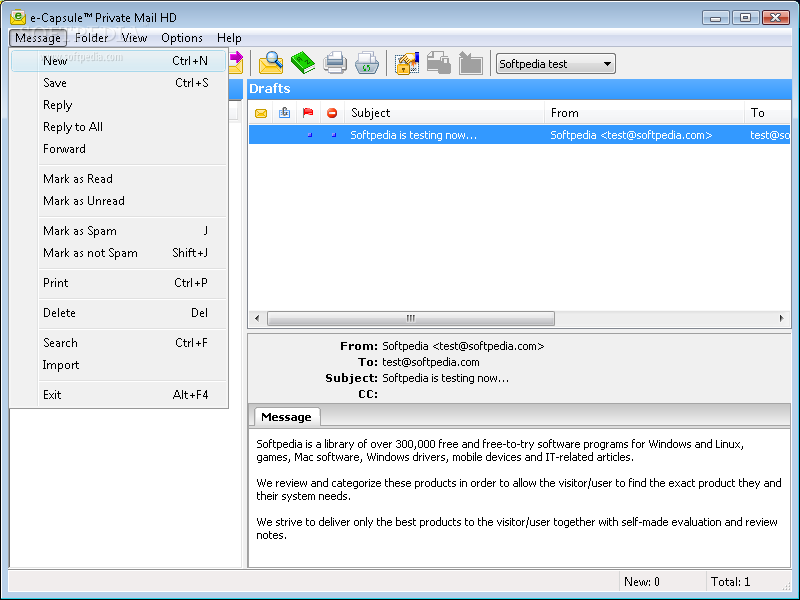Minimize the e-Capsule window
The height and width of the screenshot is (600, 800).
click(x=715, y=18)
